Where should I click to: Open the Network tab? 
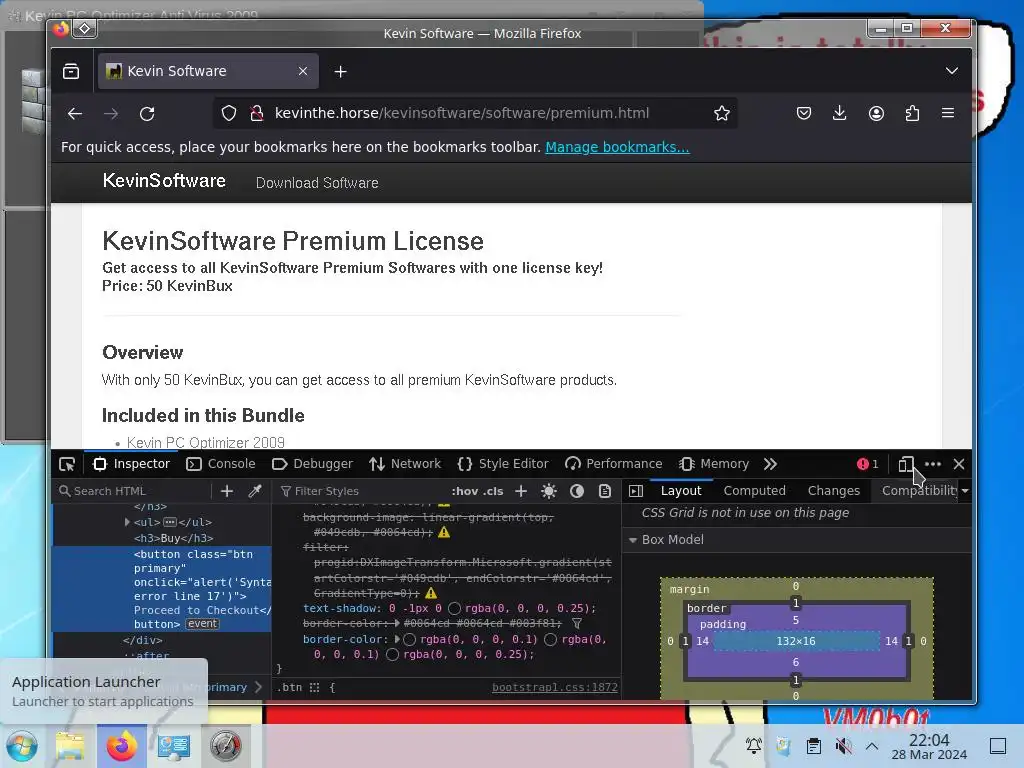[x=405, y=464]
